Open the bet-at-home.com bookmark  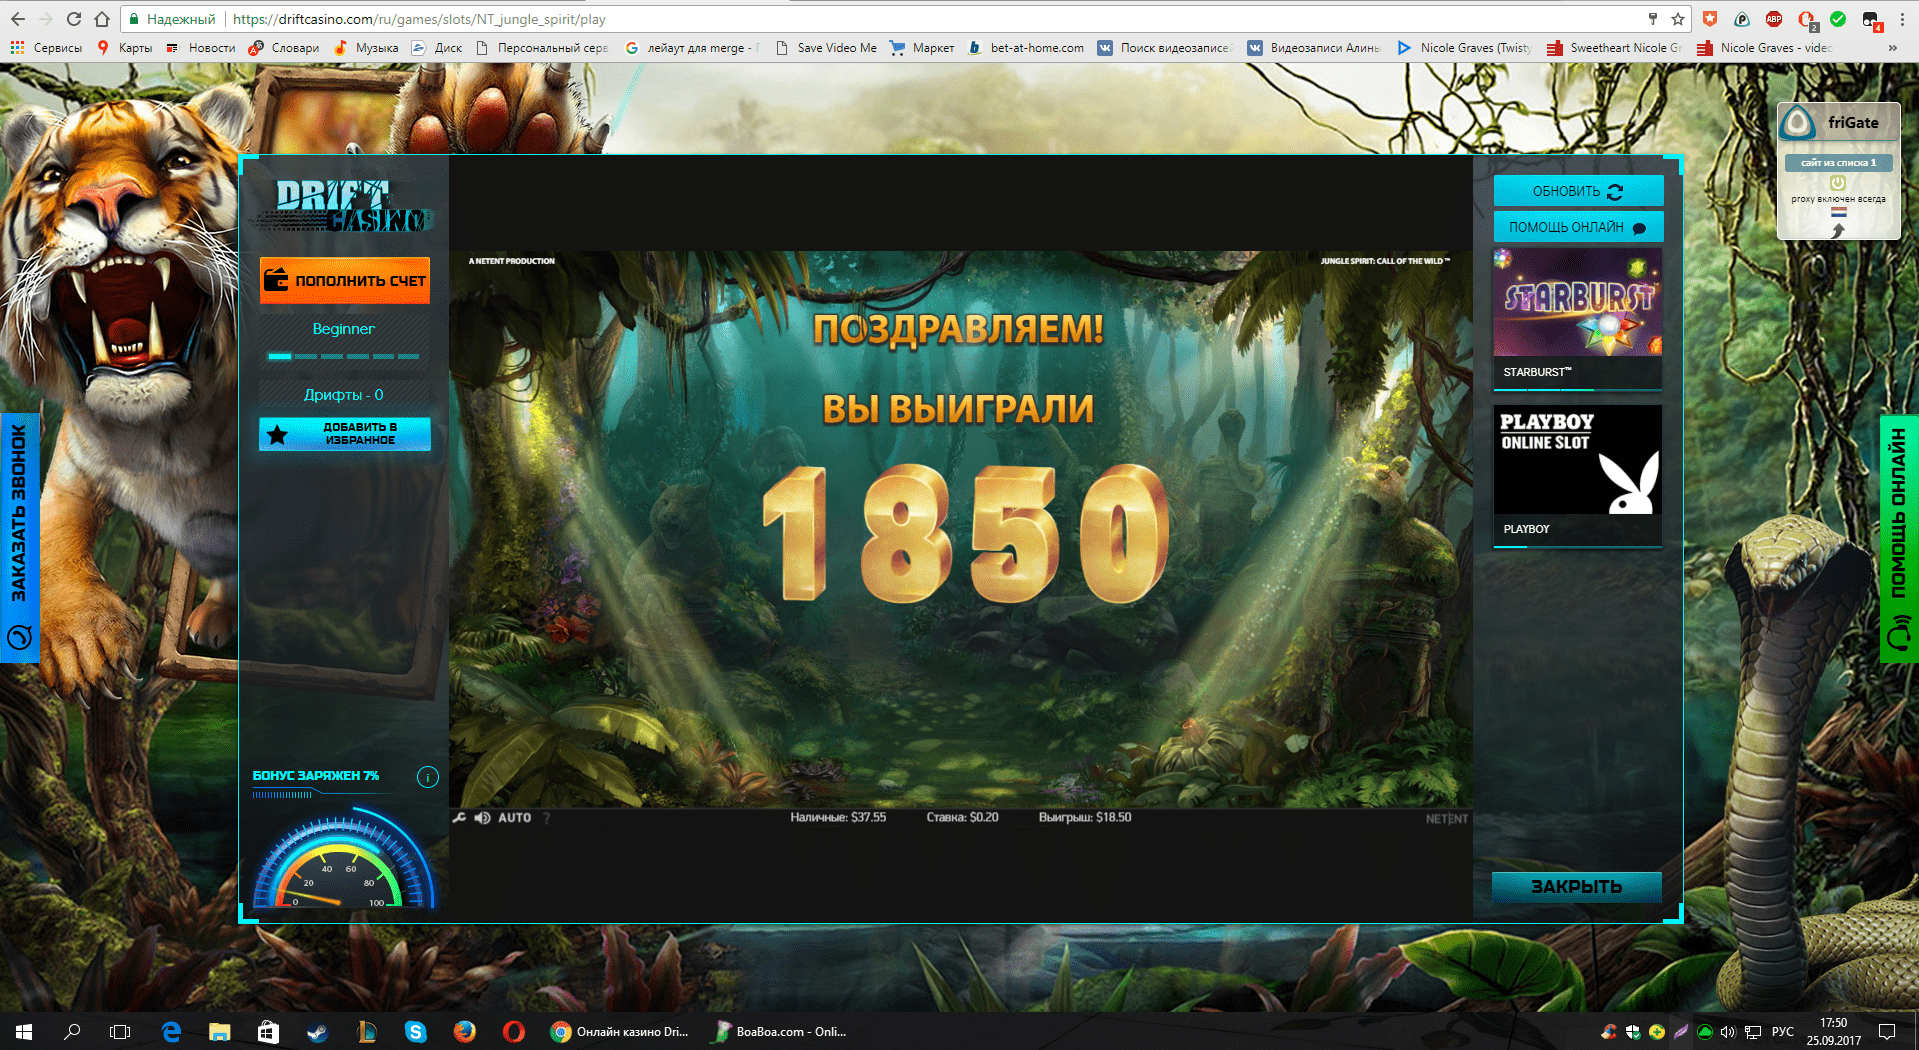pyautogui.click(x=1026, y=48)
